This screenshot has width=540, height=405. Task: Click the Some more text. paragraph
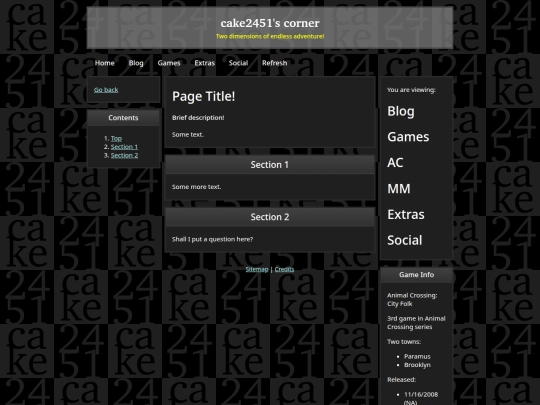(196, 187)
